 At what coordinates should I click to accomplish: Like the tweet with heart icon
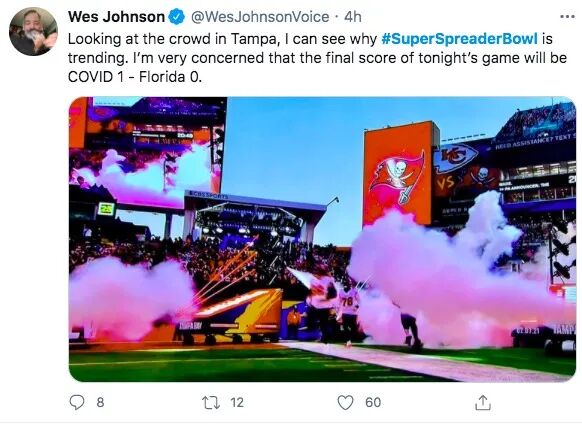345,402
